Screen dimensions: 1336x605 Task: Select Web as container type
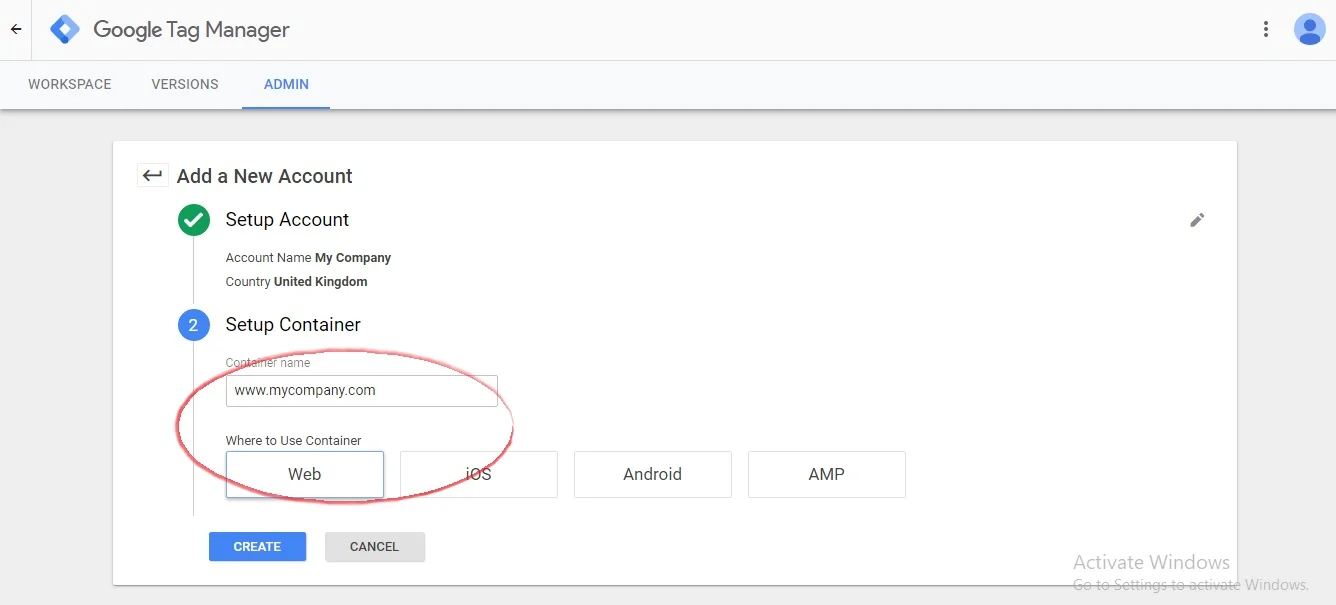tap(305, 474)
